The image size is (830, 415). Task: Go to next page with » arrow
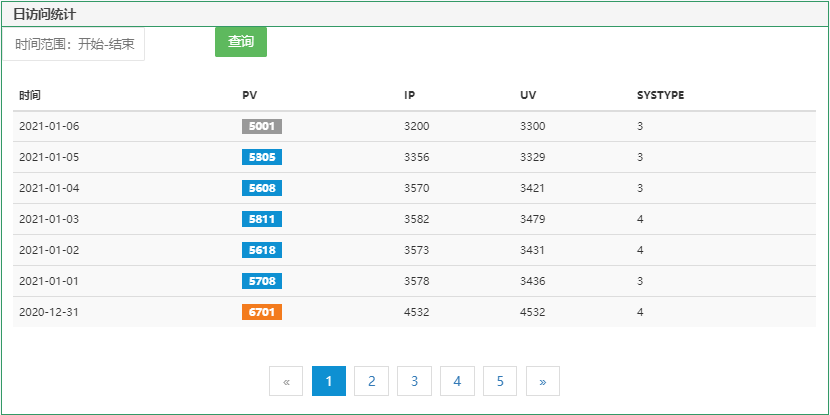[x=542, y=381]
